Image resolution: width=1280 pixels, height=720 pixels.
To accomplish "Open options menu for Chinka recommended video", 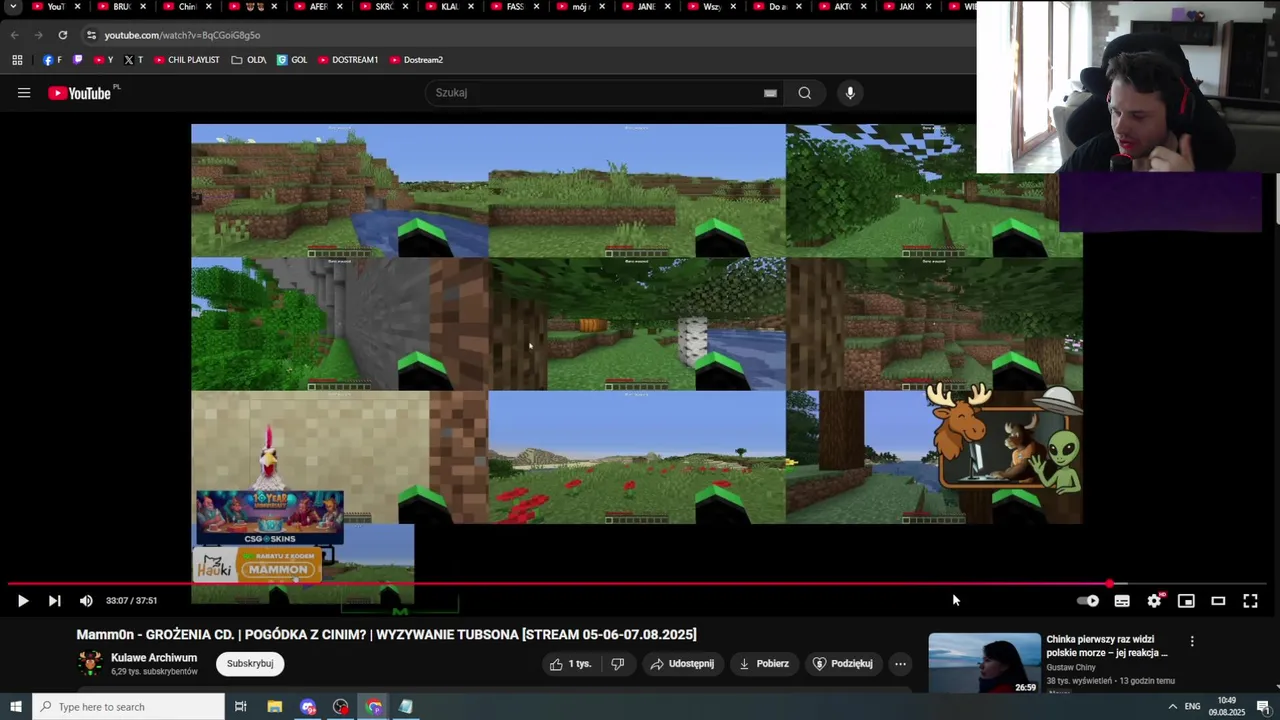I will pos(1192,642).
